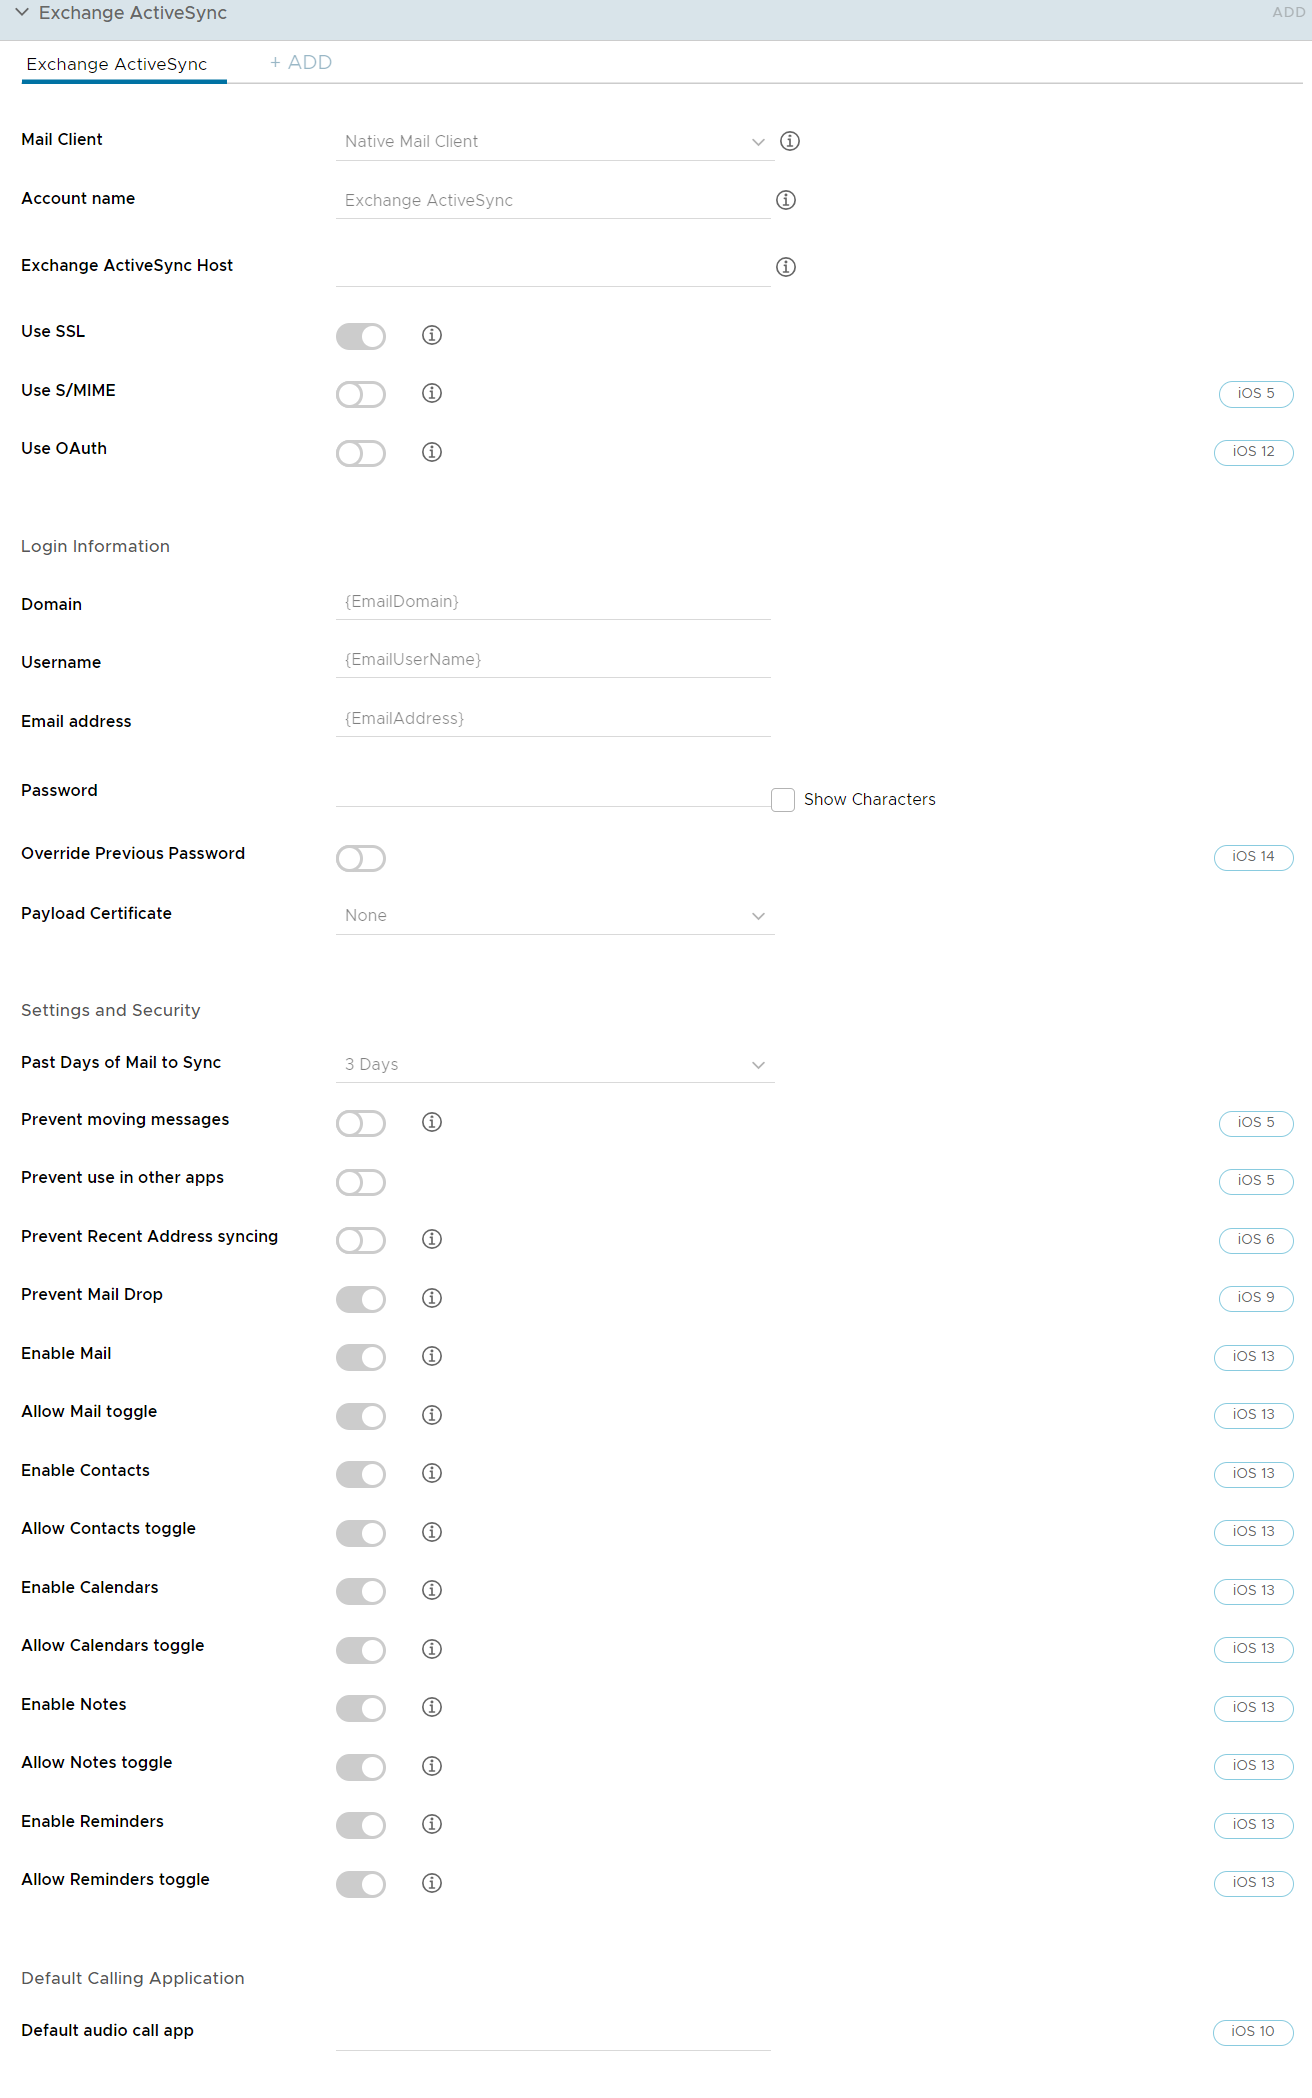Image resolution: width=1312 pixels, height=2098 pixels.
Task: Toggle Prevent Recent Address syncing switch
Action: tap(361, 1241)
